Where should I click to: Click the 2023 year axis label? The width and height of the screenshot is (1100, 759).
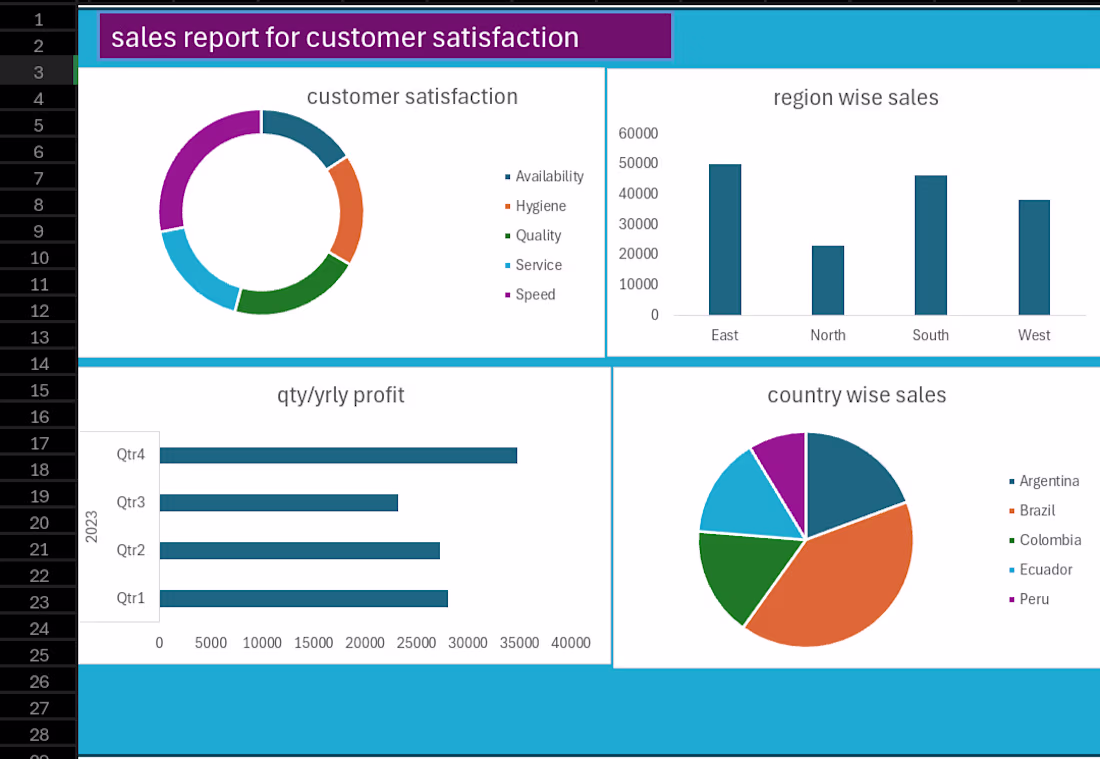coord(91,527)
